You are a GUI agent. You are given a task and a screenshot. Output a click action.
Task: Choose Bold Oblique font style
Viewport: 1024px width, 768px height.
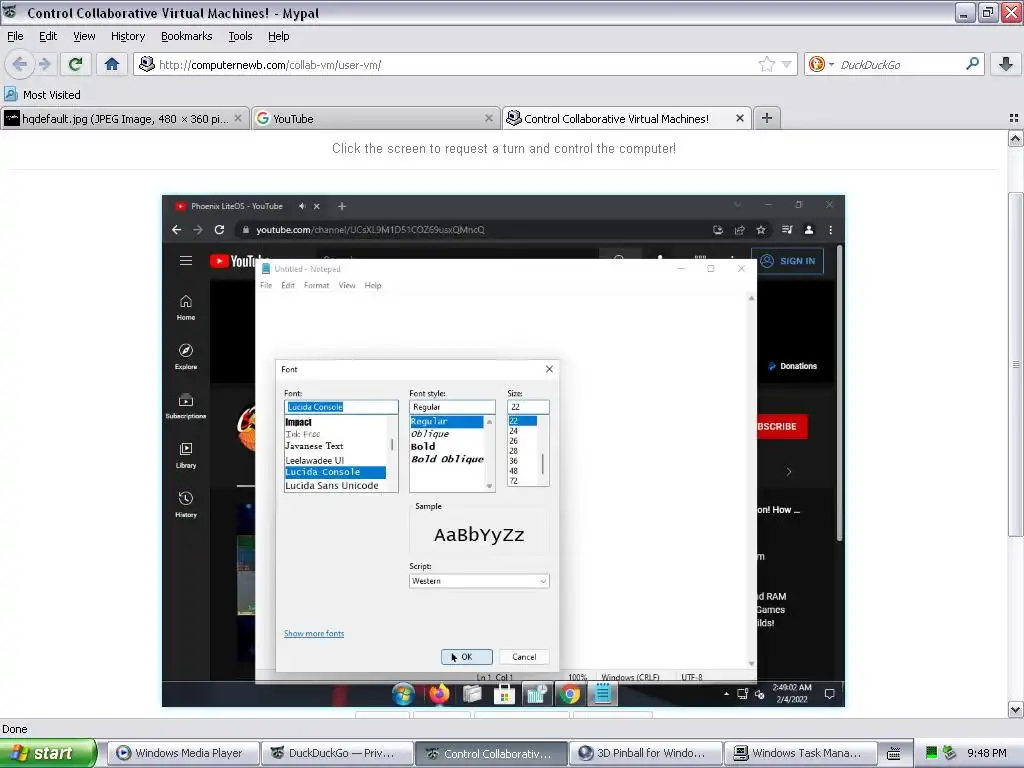pyautogui.click(x=447, y=459)
